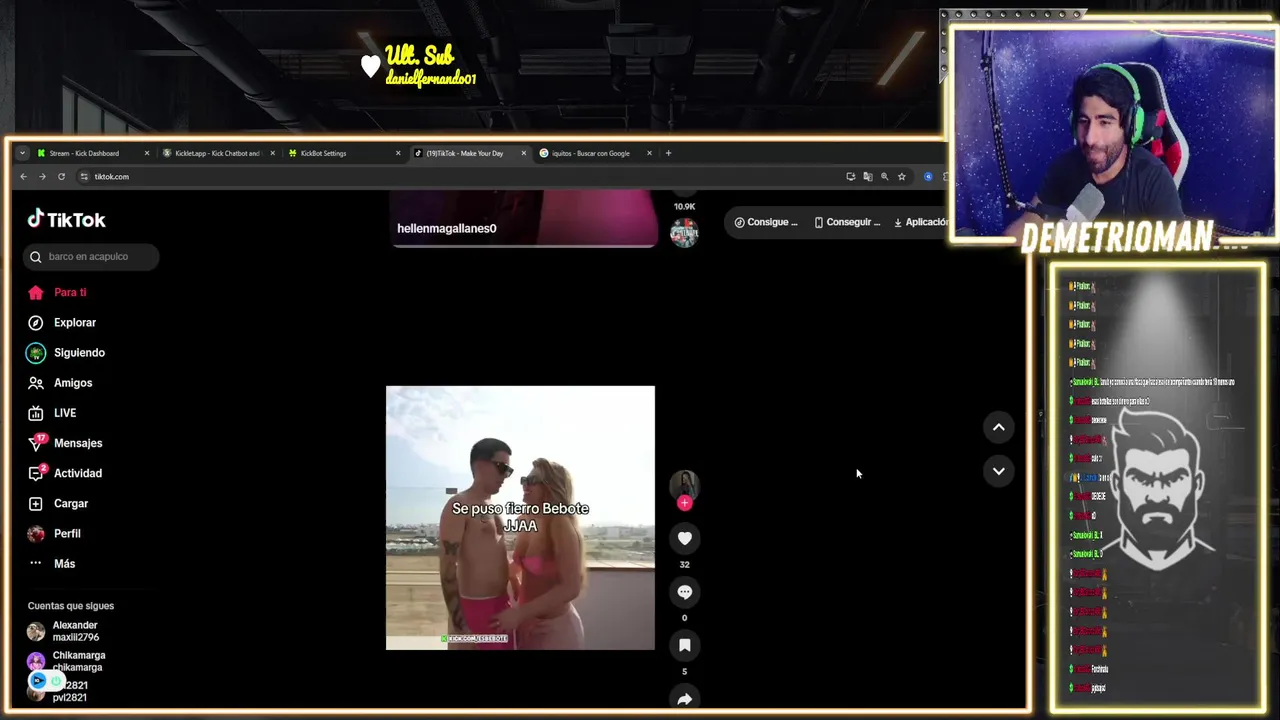Close the iquitos Google search tab
This screenshot has width=1280, height=720.
pyautogui.click(x=649, y=153)
